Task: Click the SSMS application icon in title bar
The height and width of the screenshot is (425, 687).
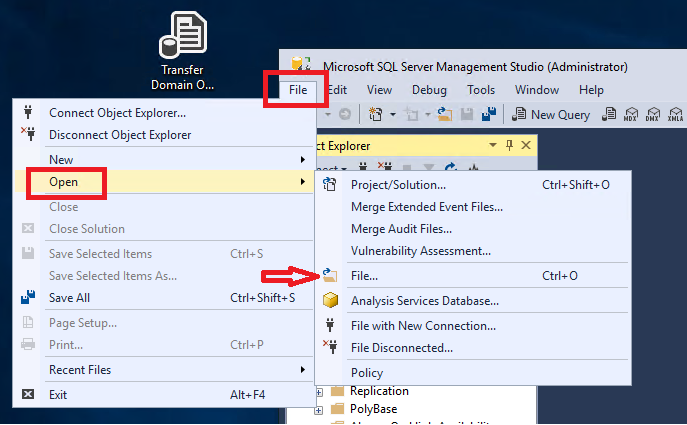Action: [301, 64]
